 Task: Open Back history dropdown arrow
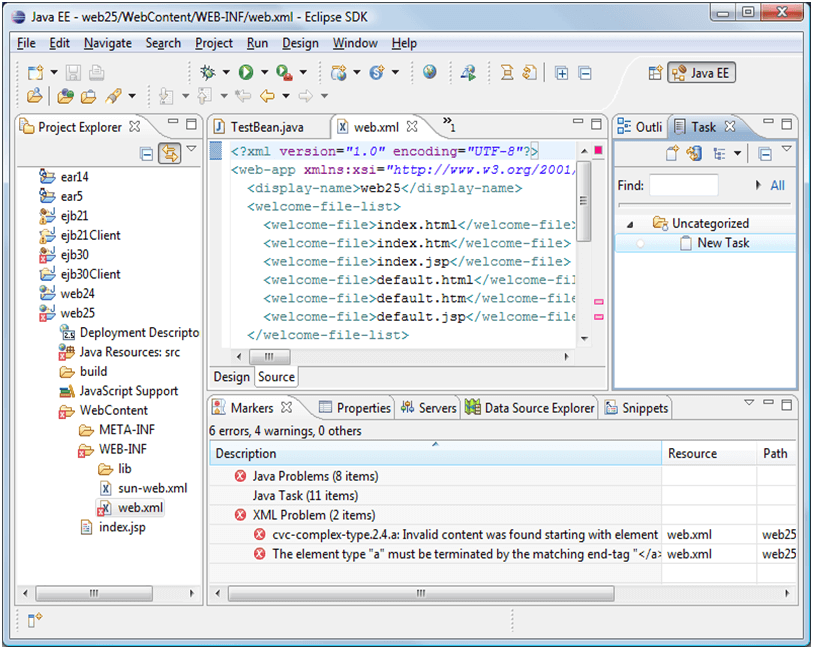point(286,96)
